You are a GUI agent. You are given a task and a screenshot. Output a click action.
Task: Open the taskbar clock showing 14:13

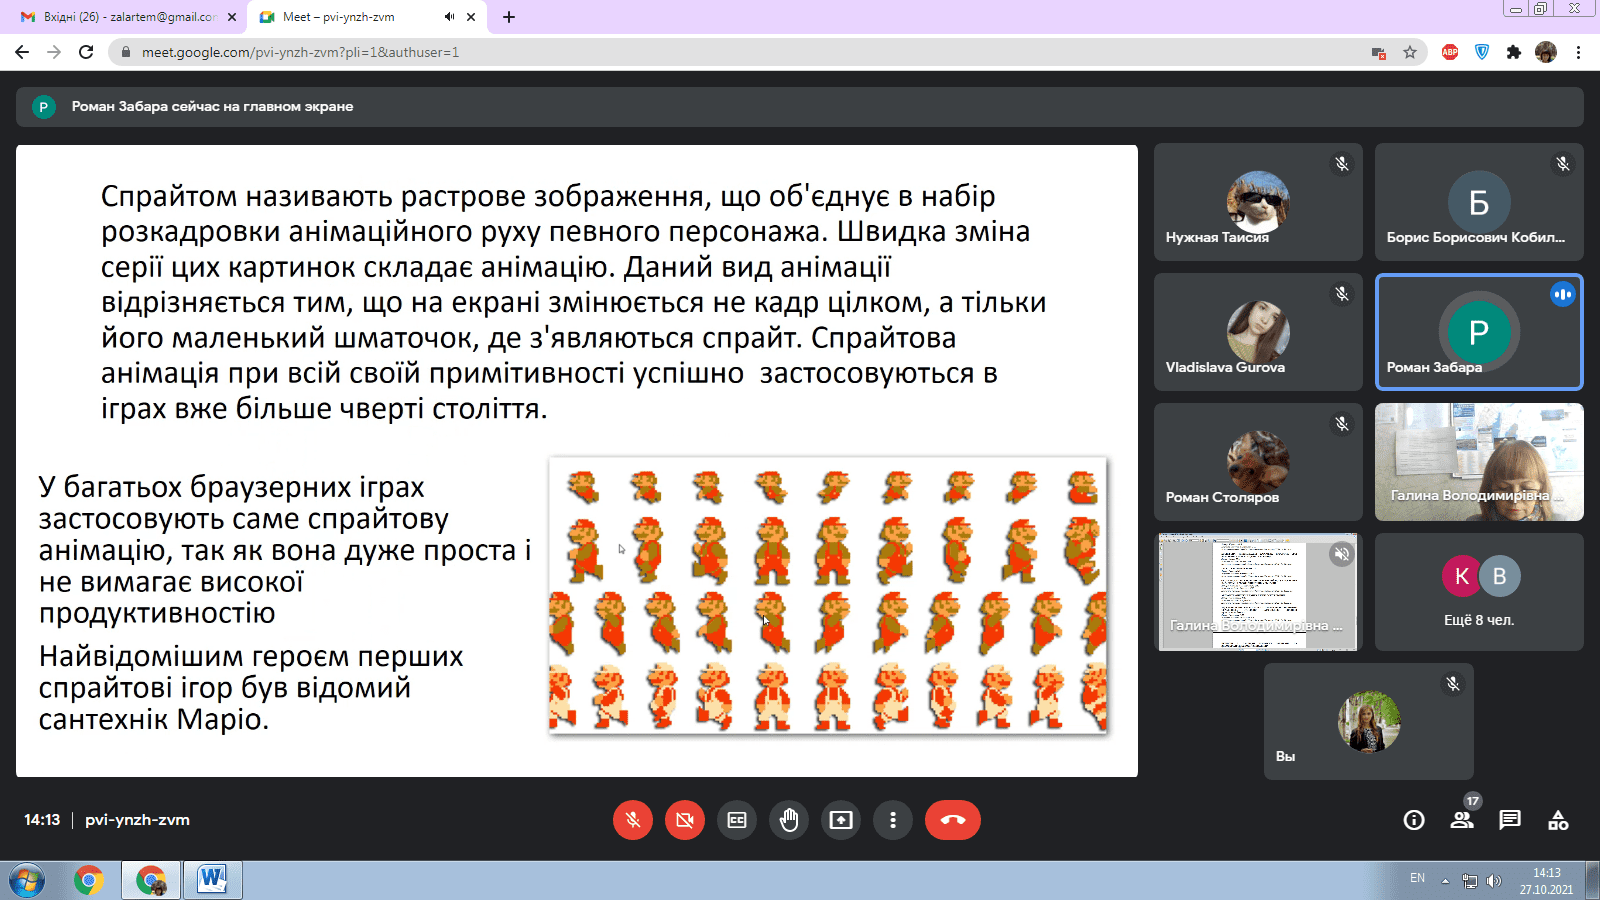[1546, 881]
